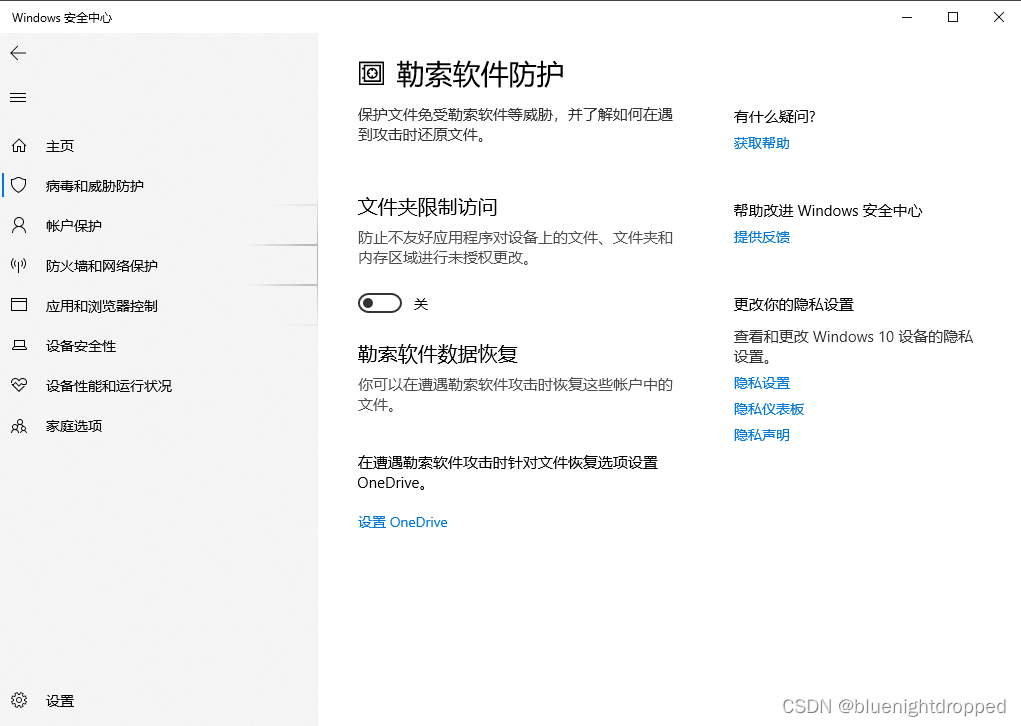1021x726 pixels.
Task: Open 防火墙和网络保护 in the sidebar
Action: pyautogui.click(x=159, y=266)
